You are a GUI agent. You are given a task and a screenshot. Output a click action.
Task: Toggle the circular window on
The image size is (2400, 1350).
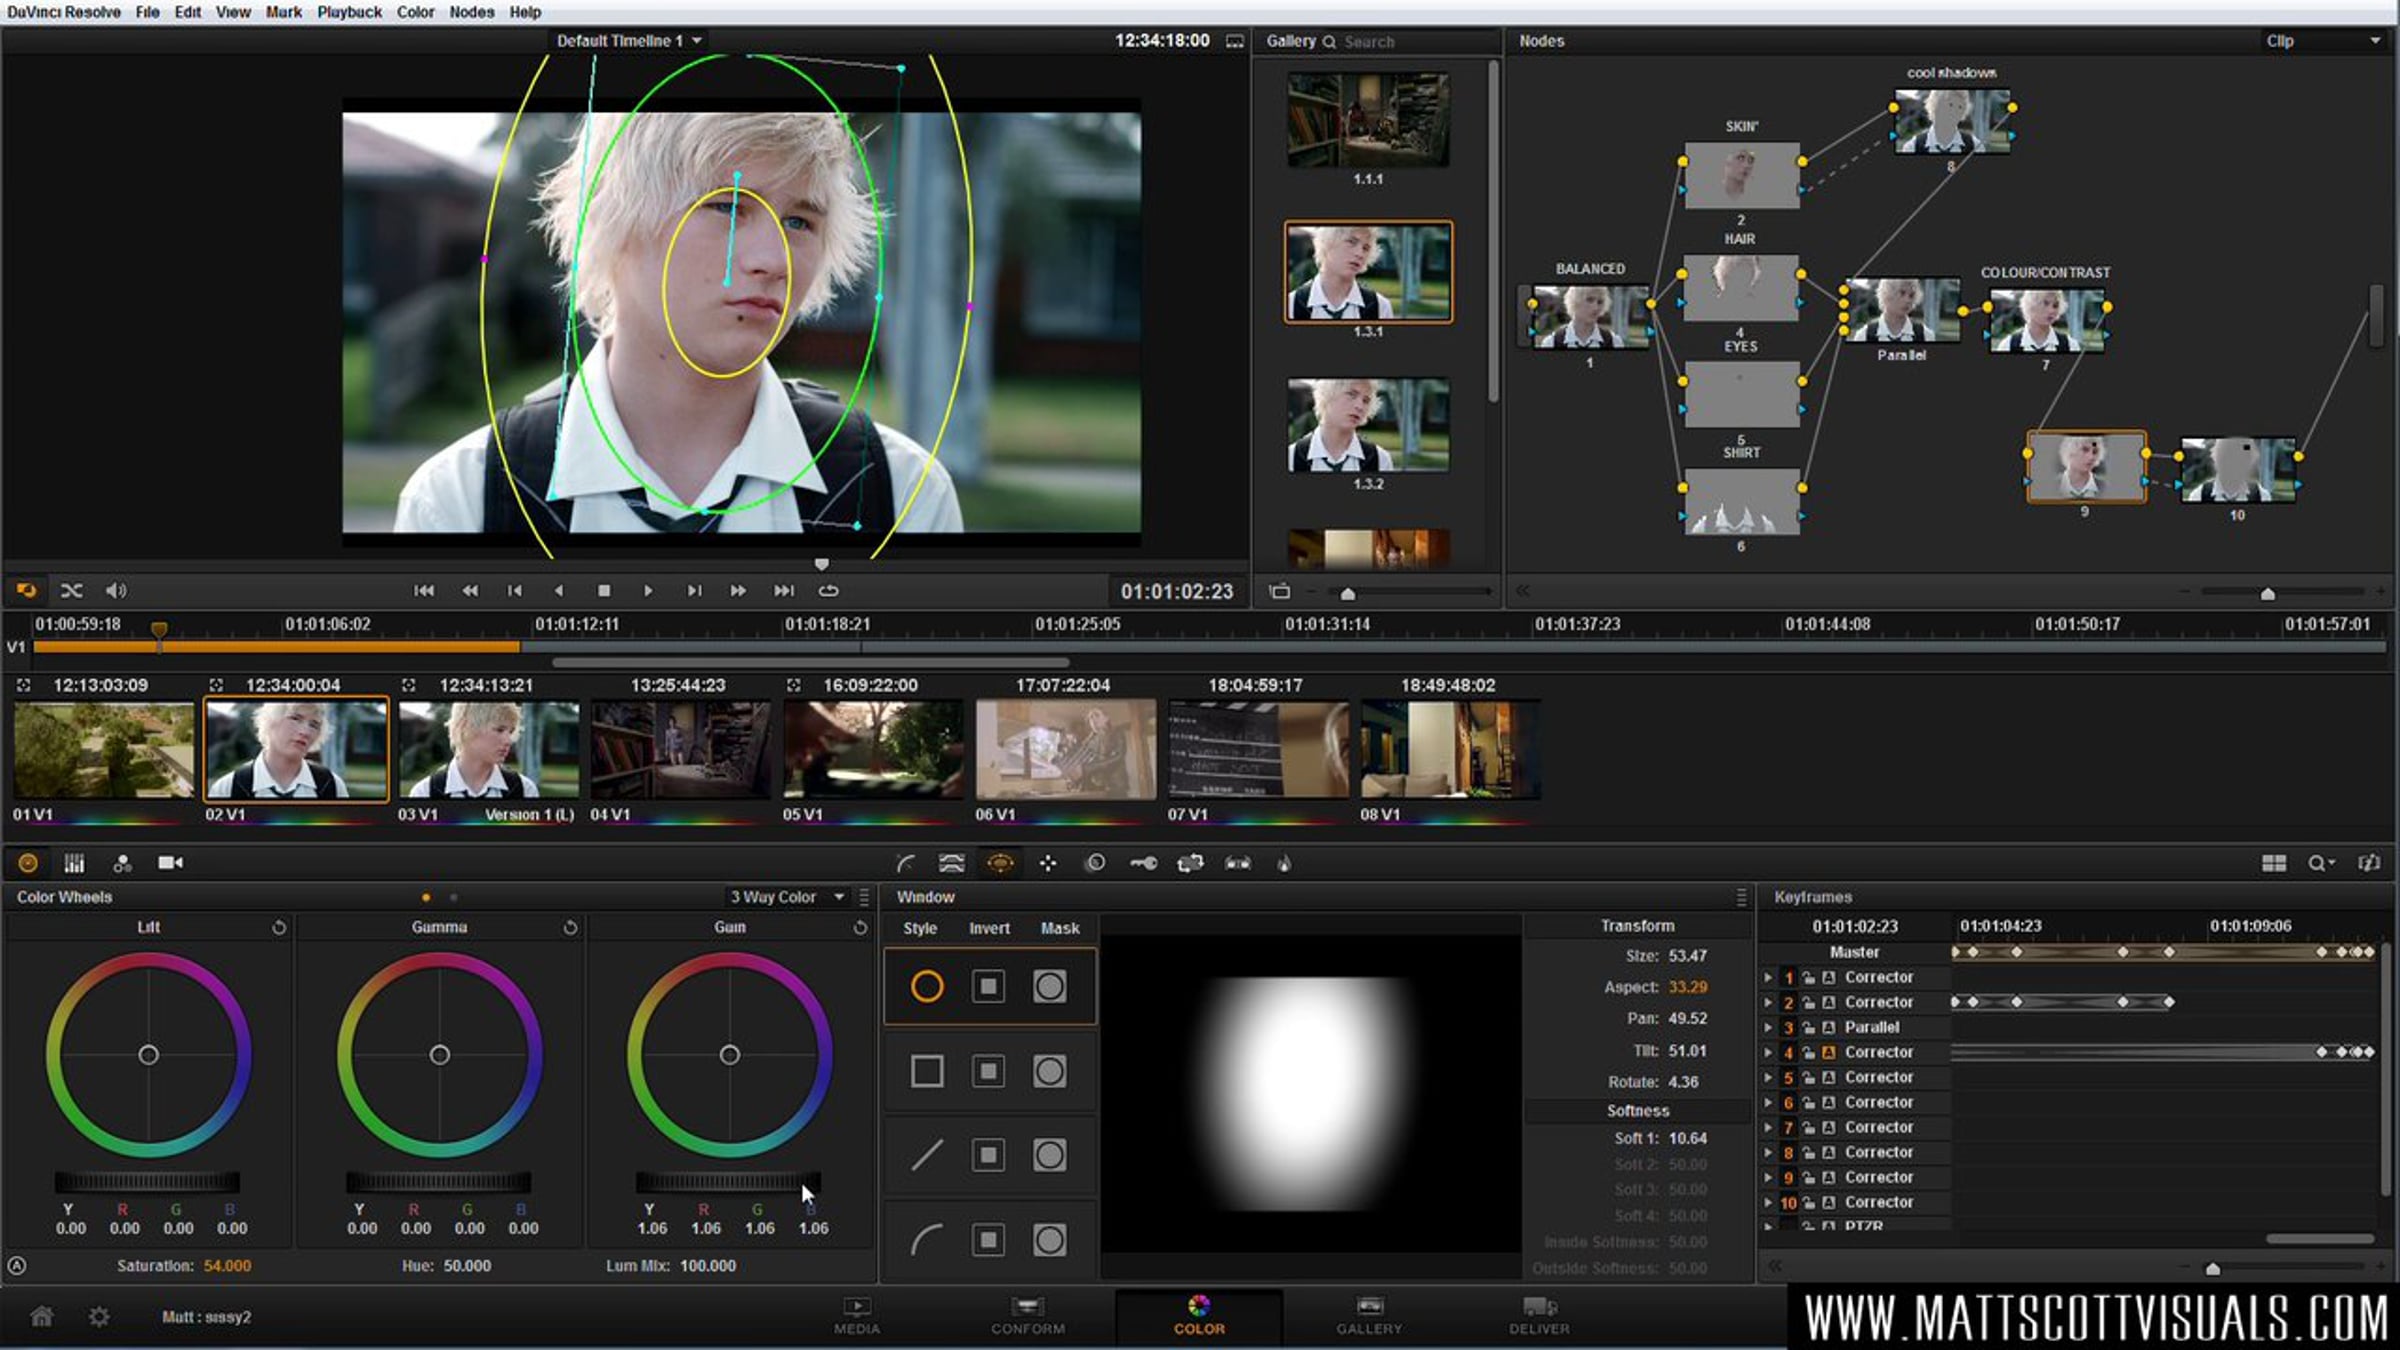click(927, 987)
